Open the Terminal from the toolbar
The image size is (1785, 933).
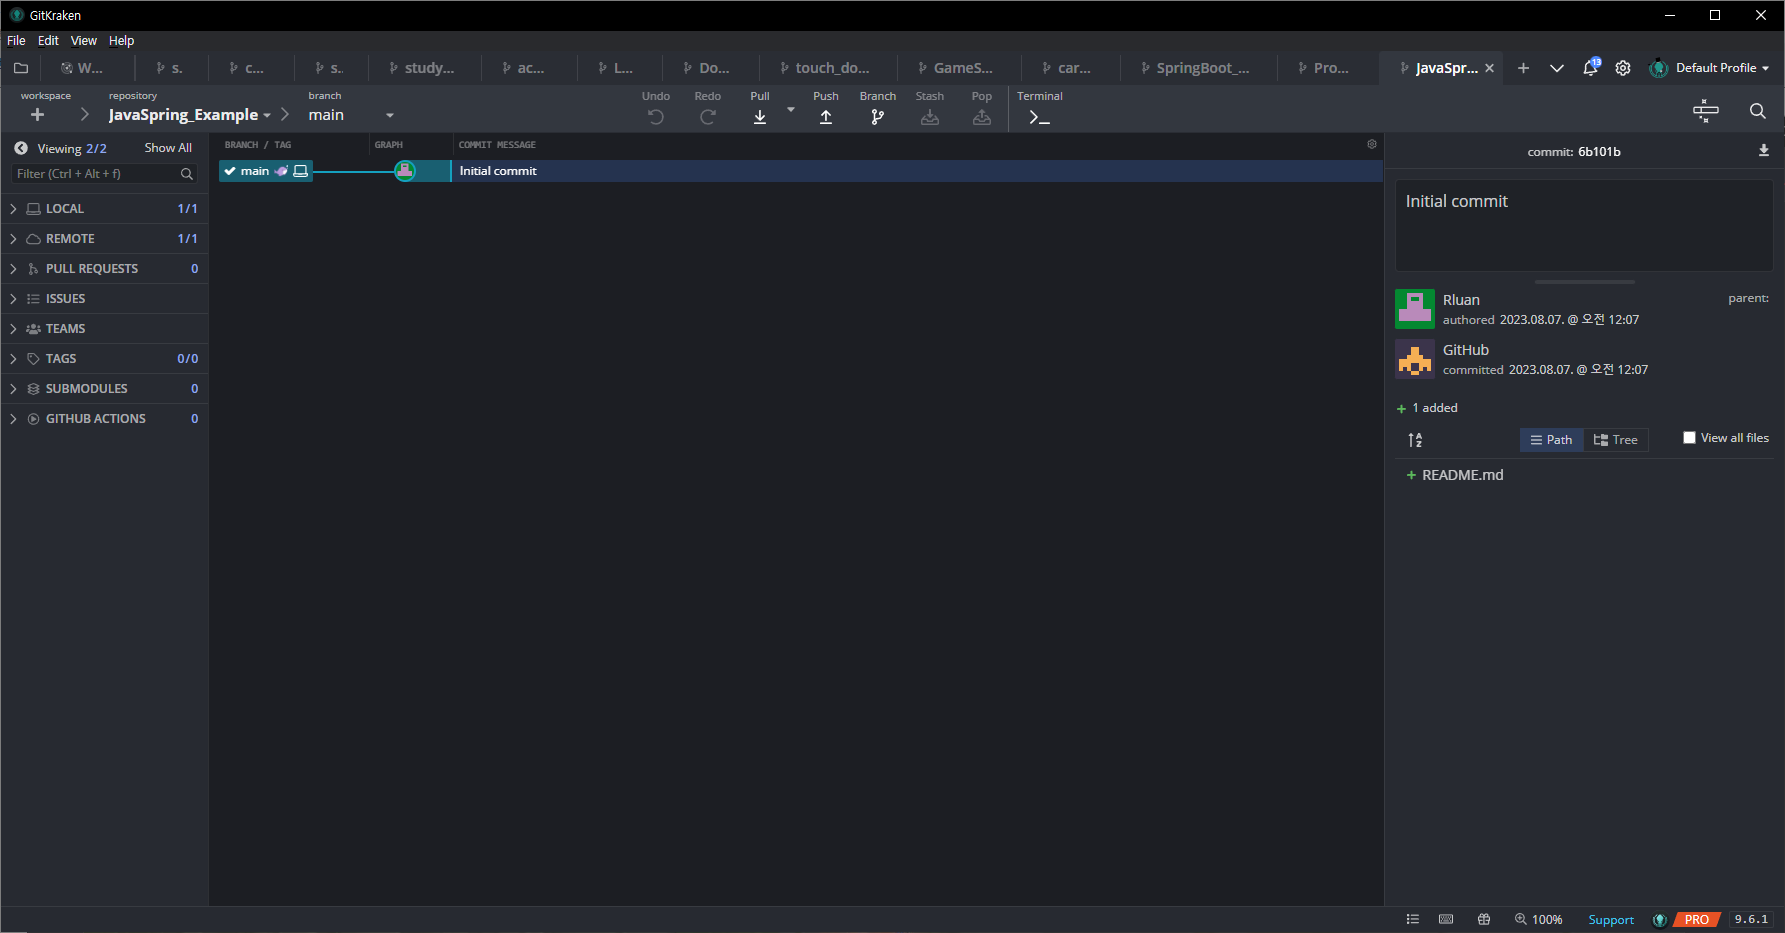[x=1039, y=117]
